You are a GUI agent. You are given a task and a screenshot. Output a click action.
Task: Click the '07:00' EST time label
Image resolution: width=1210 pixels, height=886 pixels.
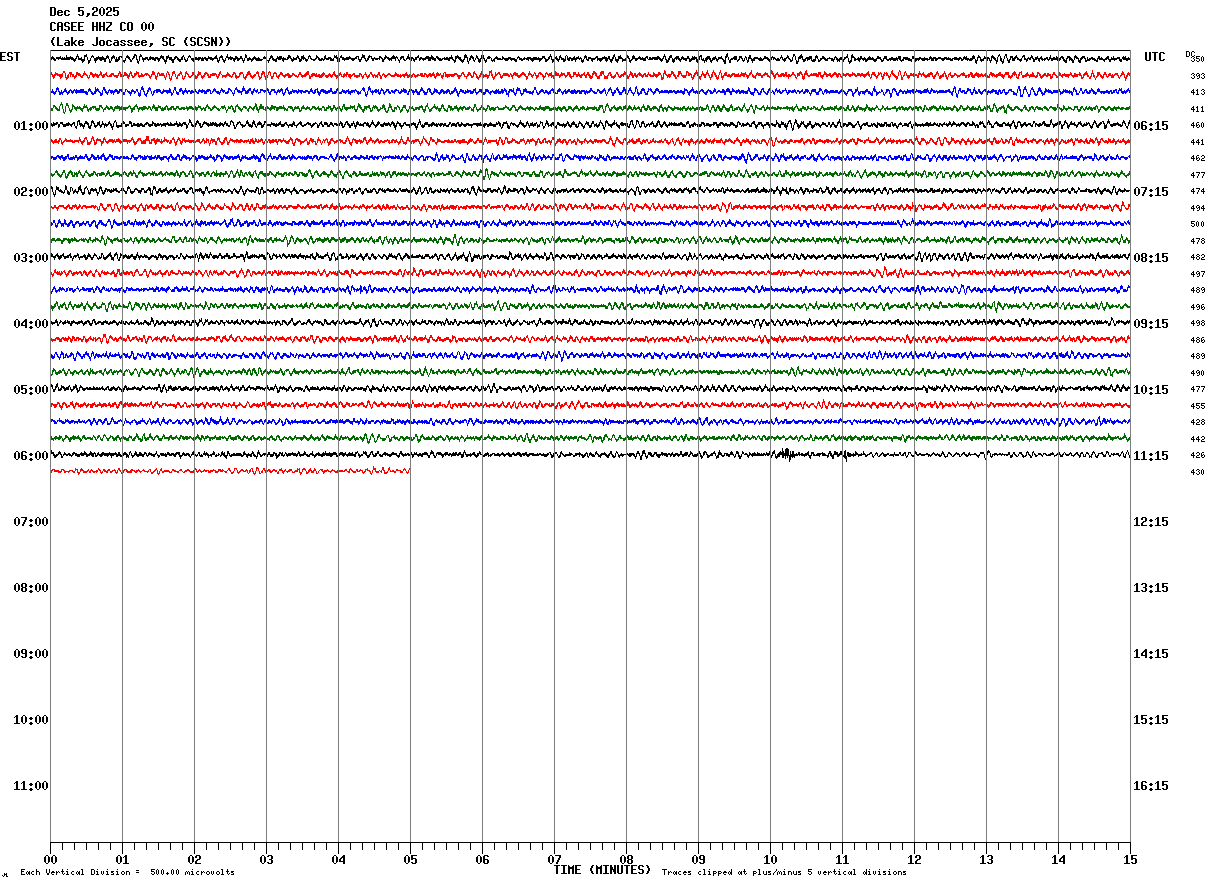[x=31, y=522]
